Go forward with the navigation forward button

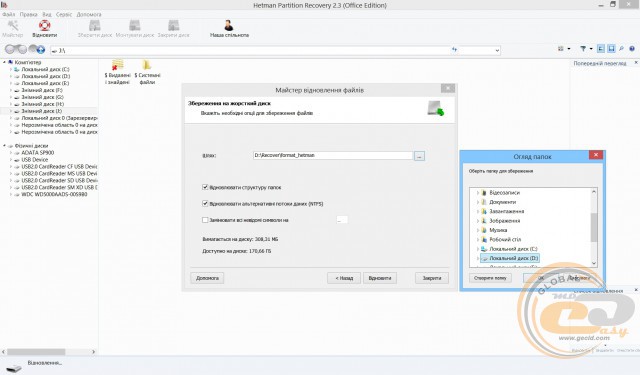(x=22, y=49)
